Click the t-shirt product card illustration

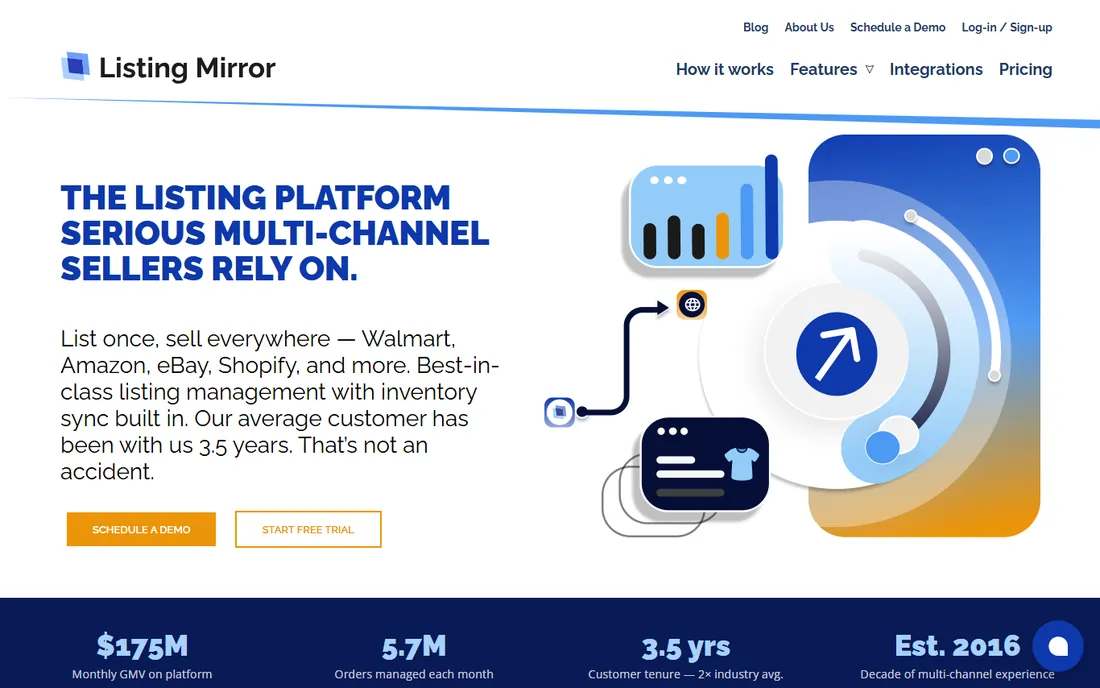click(x=704, y=464)
